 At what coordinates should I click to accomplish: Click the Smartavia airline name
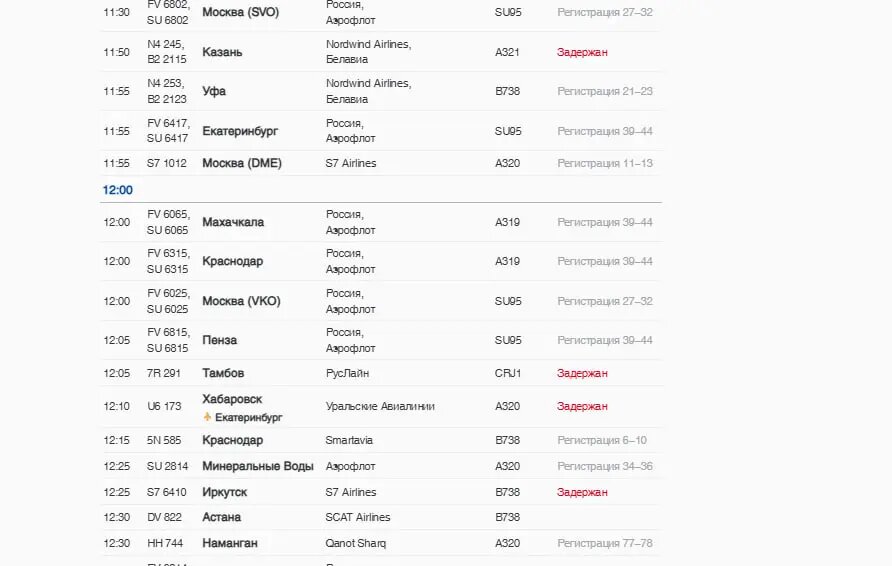tap(350, 440)
